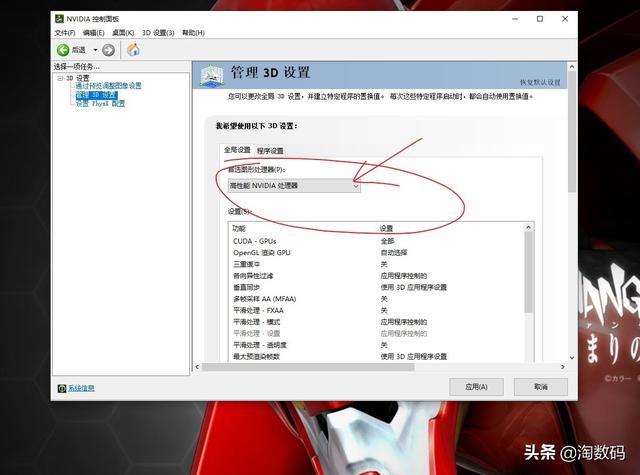Select the 最大预渲染帧数 row
Image resolution: width=640 pixels, height=475 pixels.
(x=378, y=356)
